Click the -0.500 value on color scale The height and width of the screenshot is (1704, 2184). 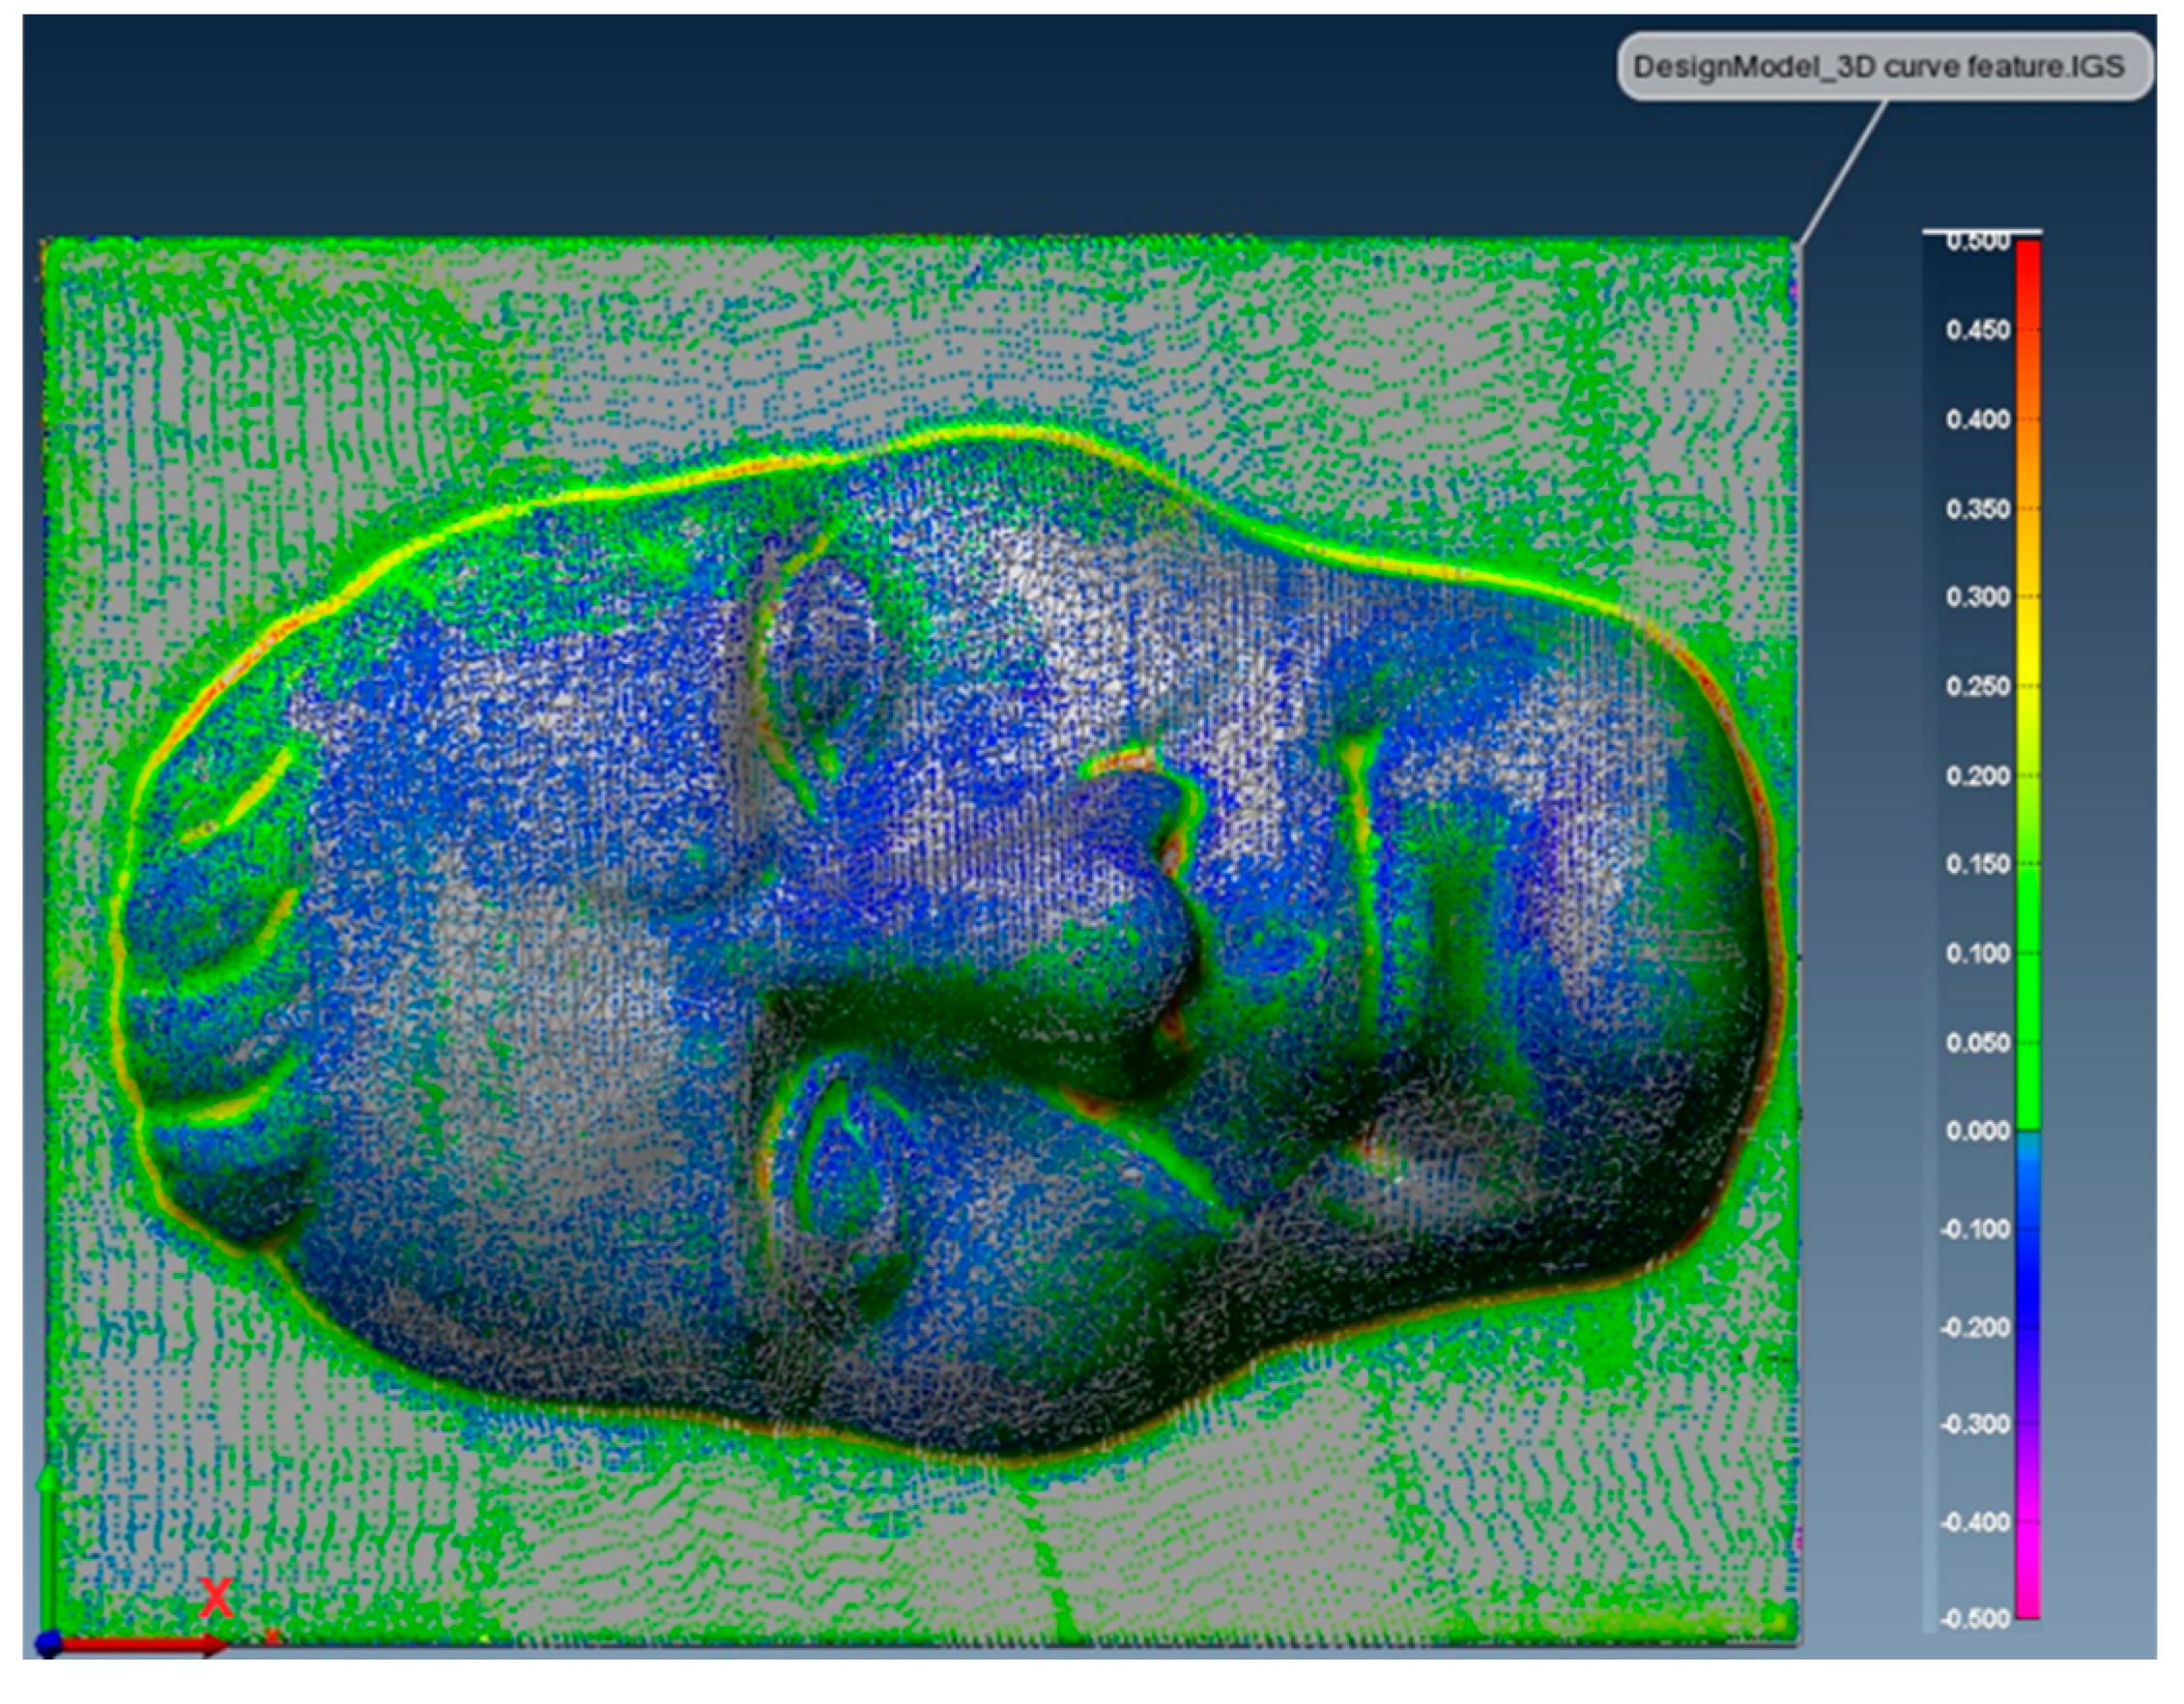tap(1975, 1618)
